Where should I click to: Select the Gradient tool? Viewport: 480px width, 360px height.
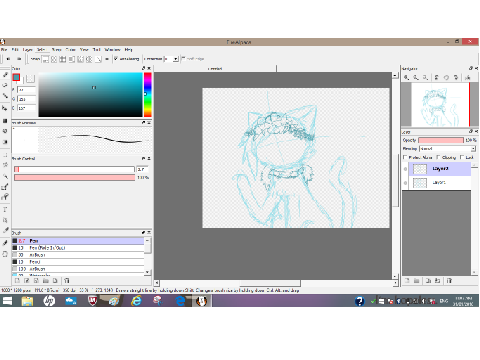pyautogui.click(x=5, y=142)
